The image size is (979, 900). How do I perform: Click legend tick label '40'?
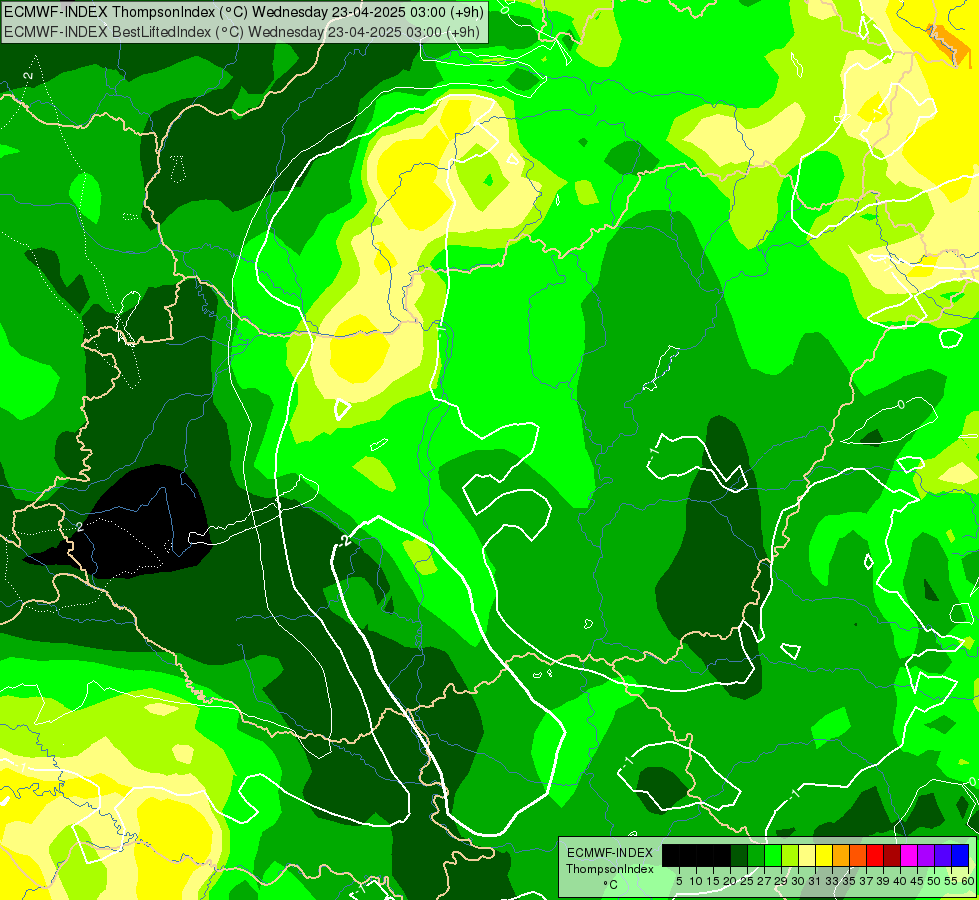(x=900, y=881)
